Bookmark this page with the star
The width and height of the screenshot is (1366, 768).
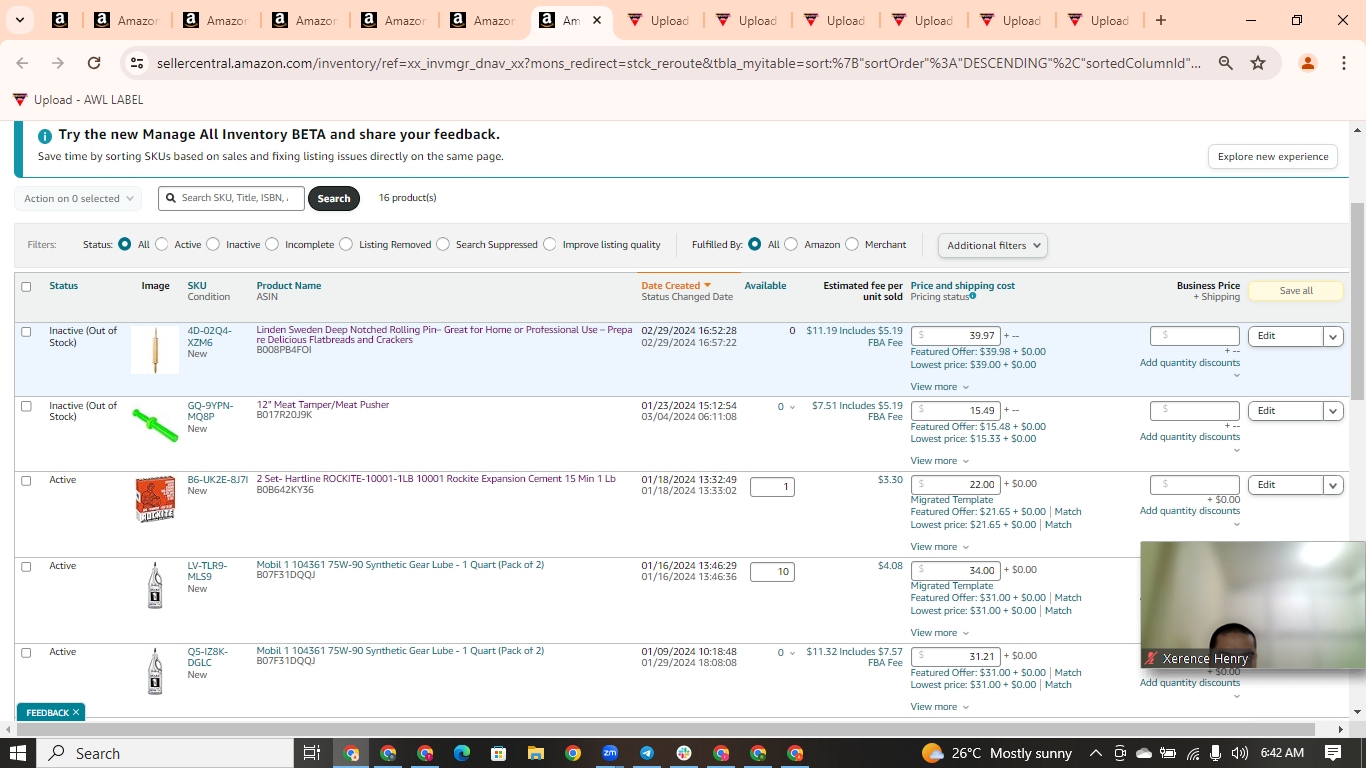coord(1258,63)
